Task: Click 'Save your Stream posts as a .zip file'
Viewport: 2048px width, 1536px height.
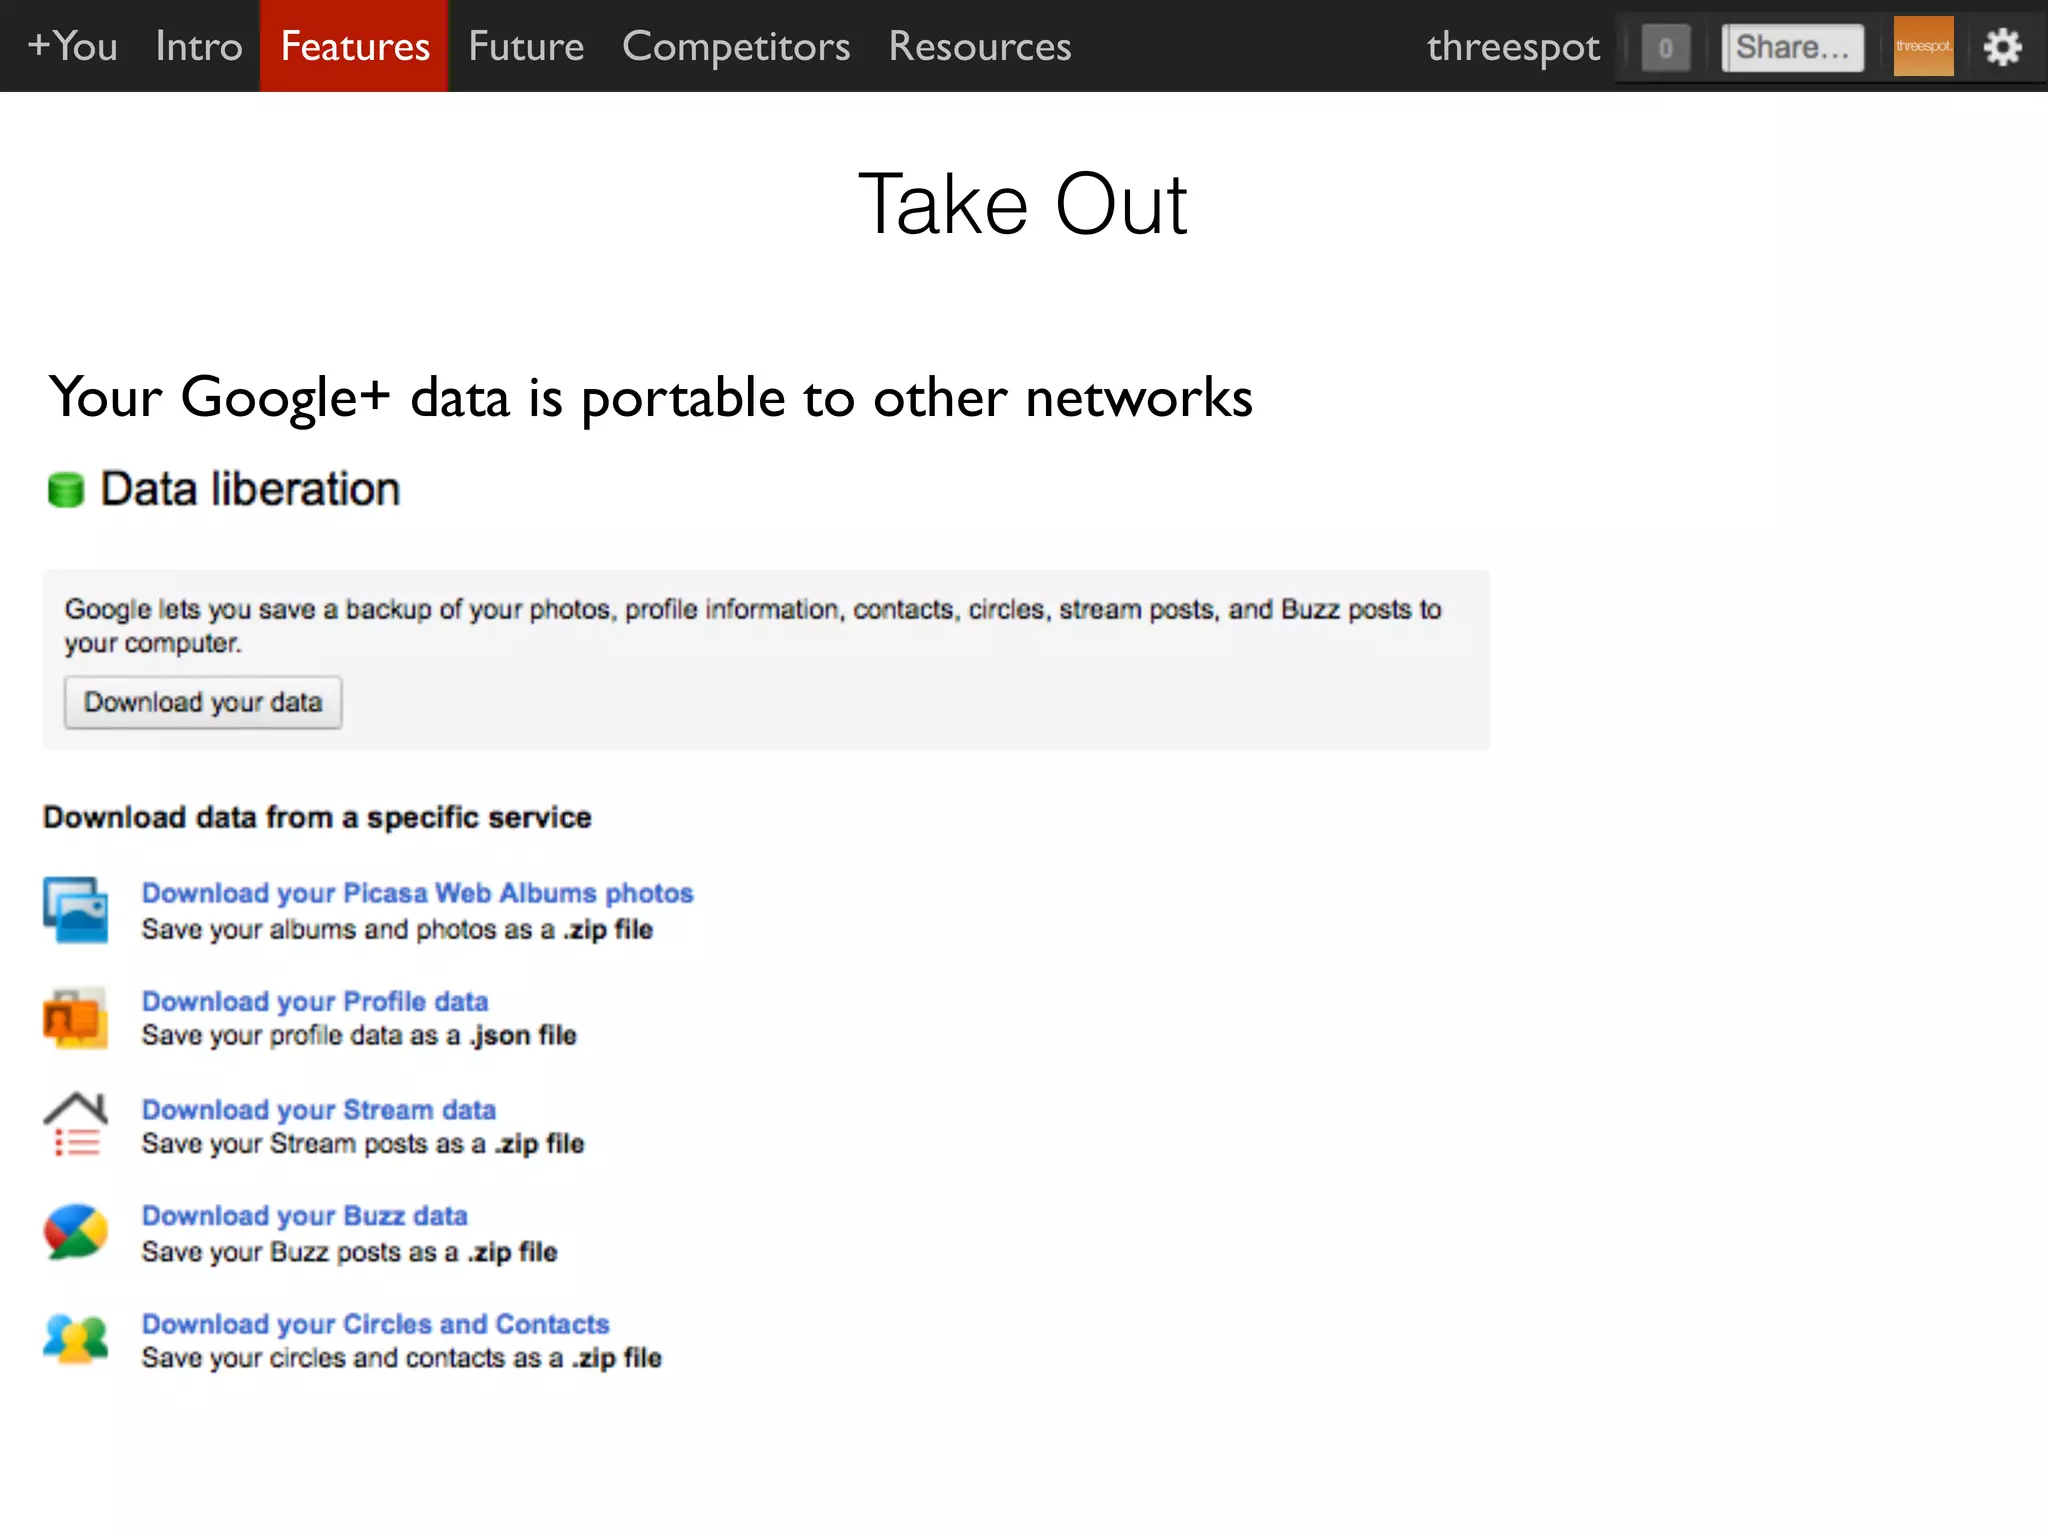Action: pyautogui.click(x=363, y=1144)
